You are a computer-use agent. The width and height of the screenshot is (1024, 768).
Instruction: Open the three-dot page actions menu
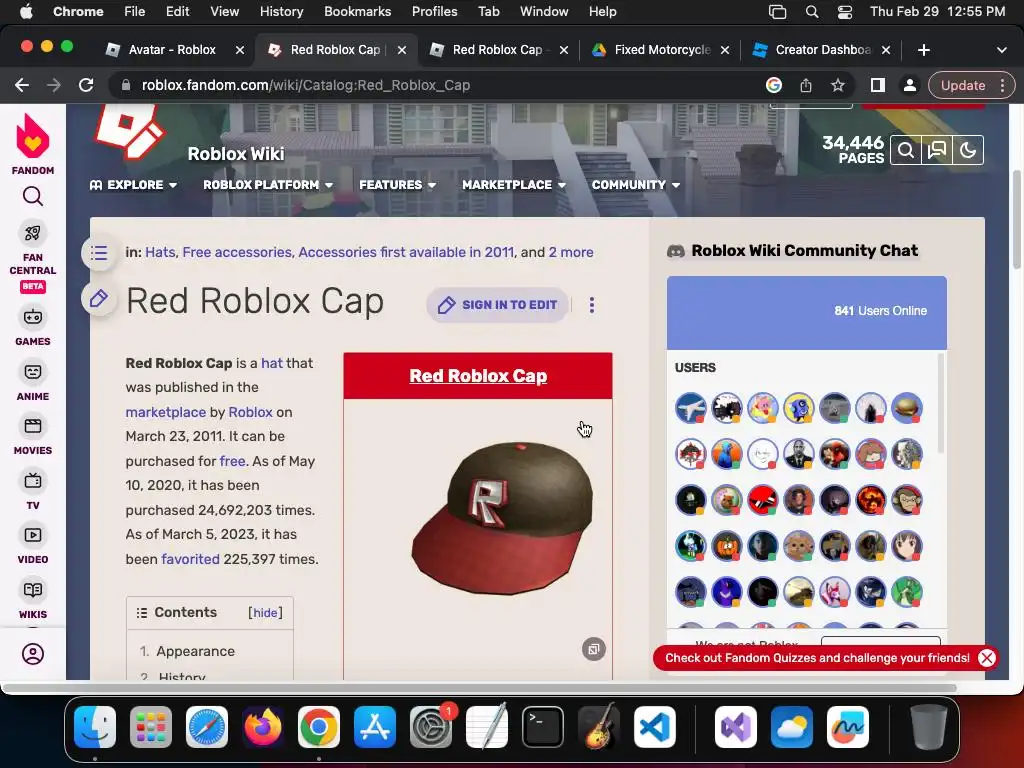(x=592, y=305)
